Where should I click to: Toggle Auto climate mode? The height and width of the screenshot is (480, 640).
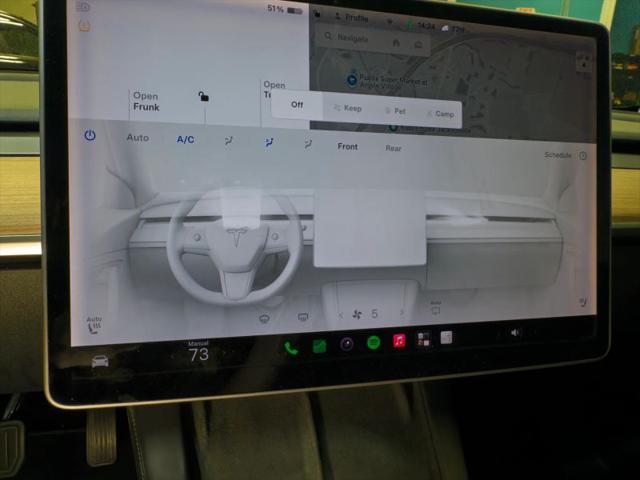pos(138,138)
